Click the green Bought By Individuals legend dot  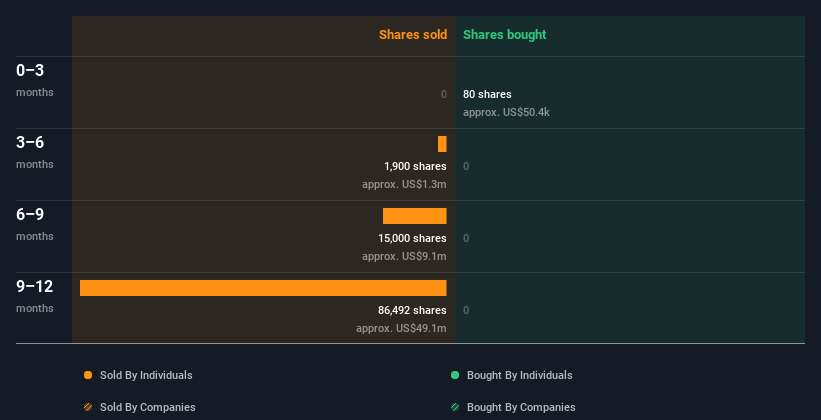(x=455, y=375)
